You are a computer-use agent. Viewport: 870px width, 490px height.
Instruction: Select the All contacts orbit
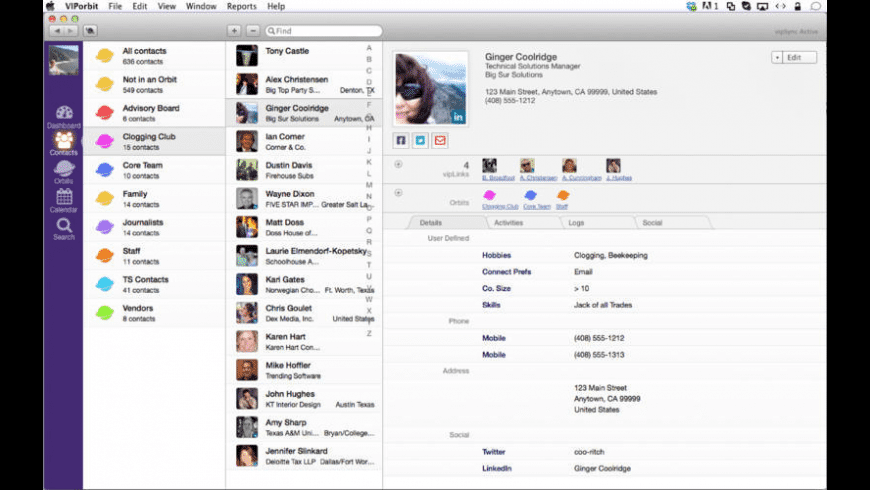(x=154, y=55)
